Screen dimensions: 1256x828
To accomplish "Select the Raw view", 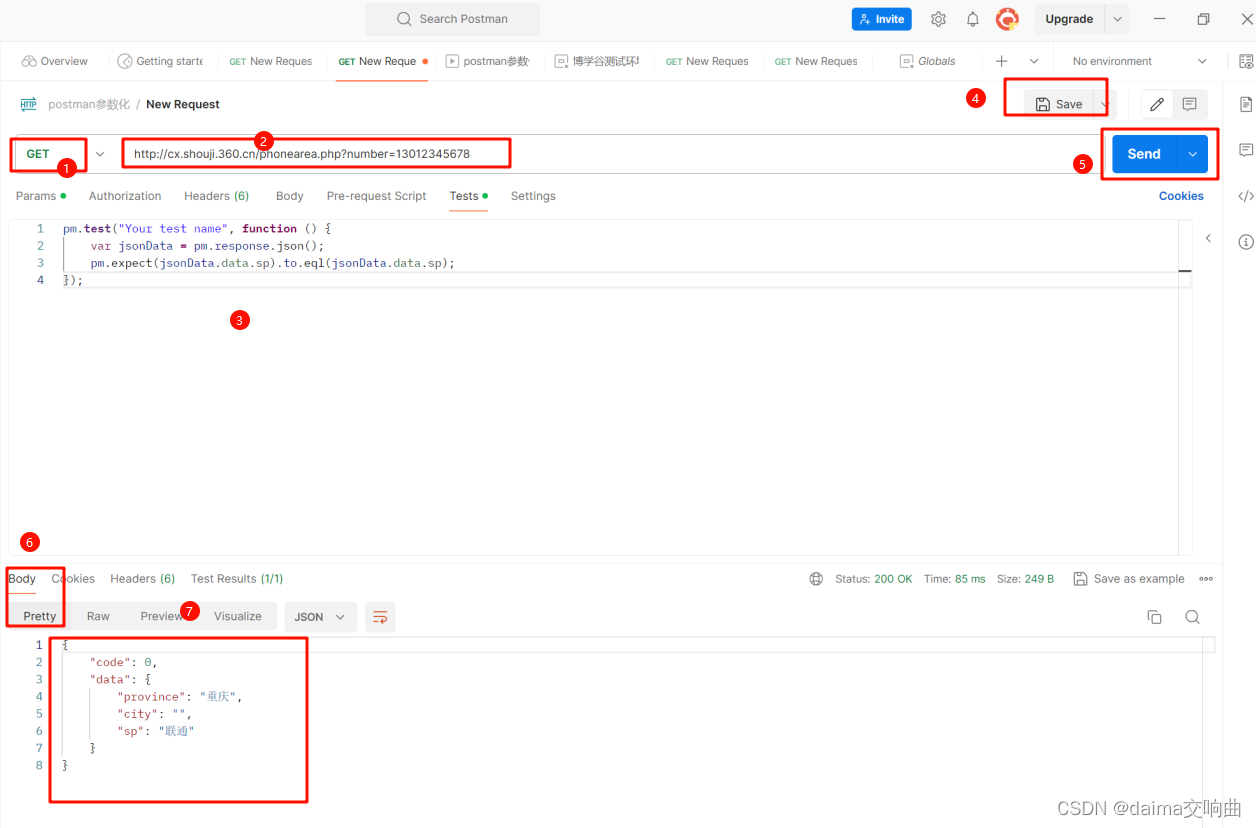I will point(98,616).
